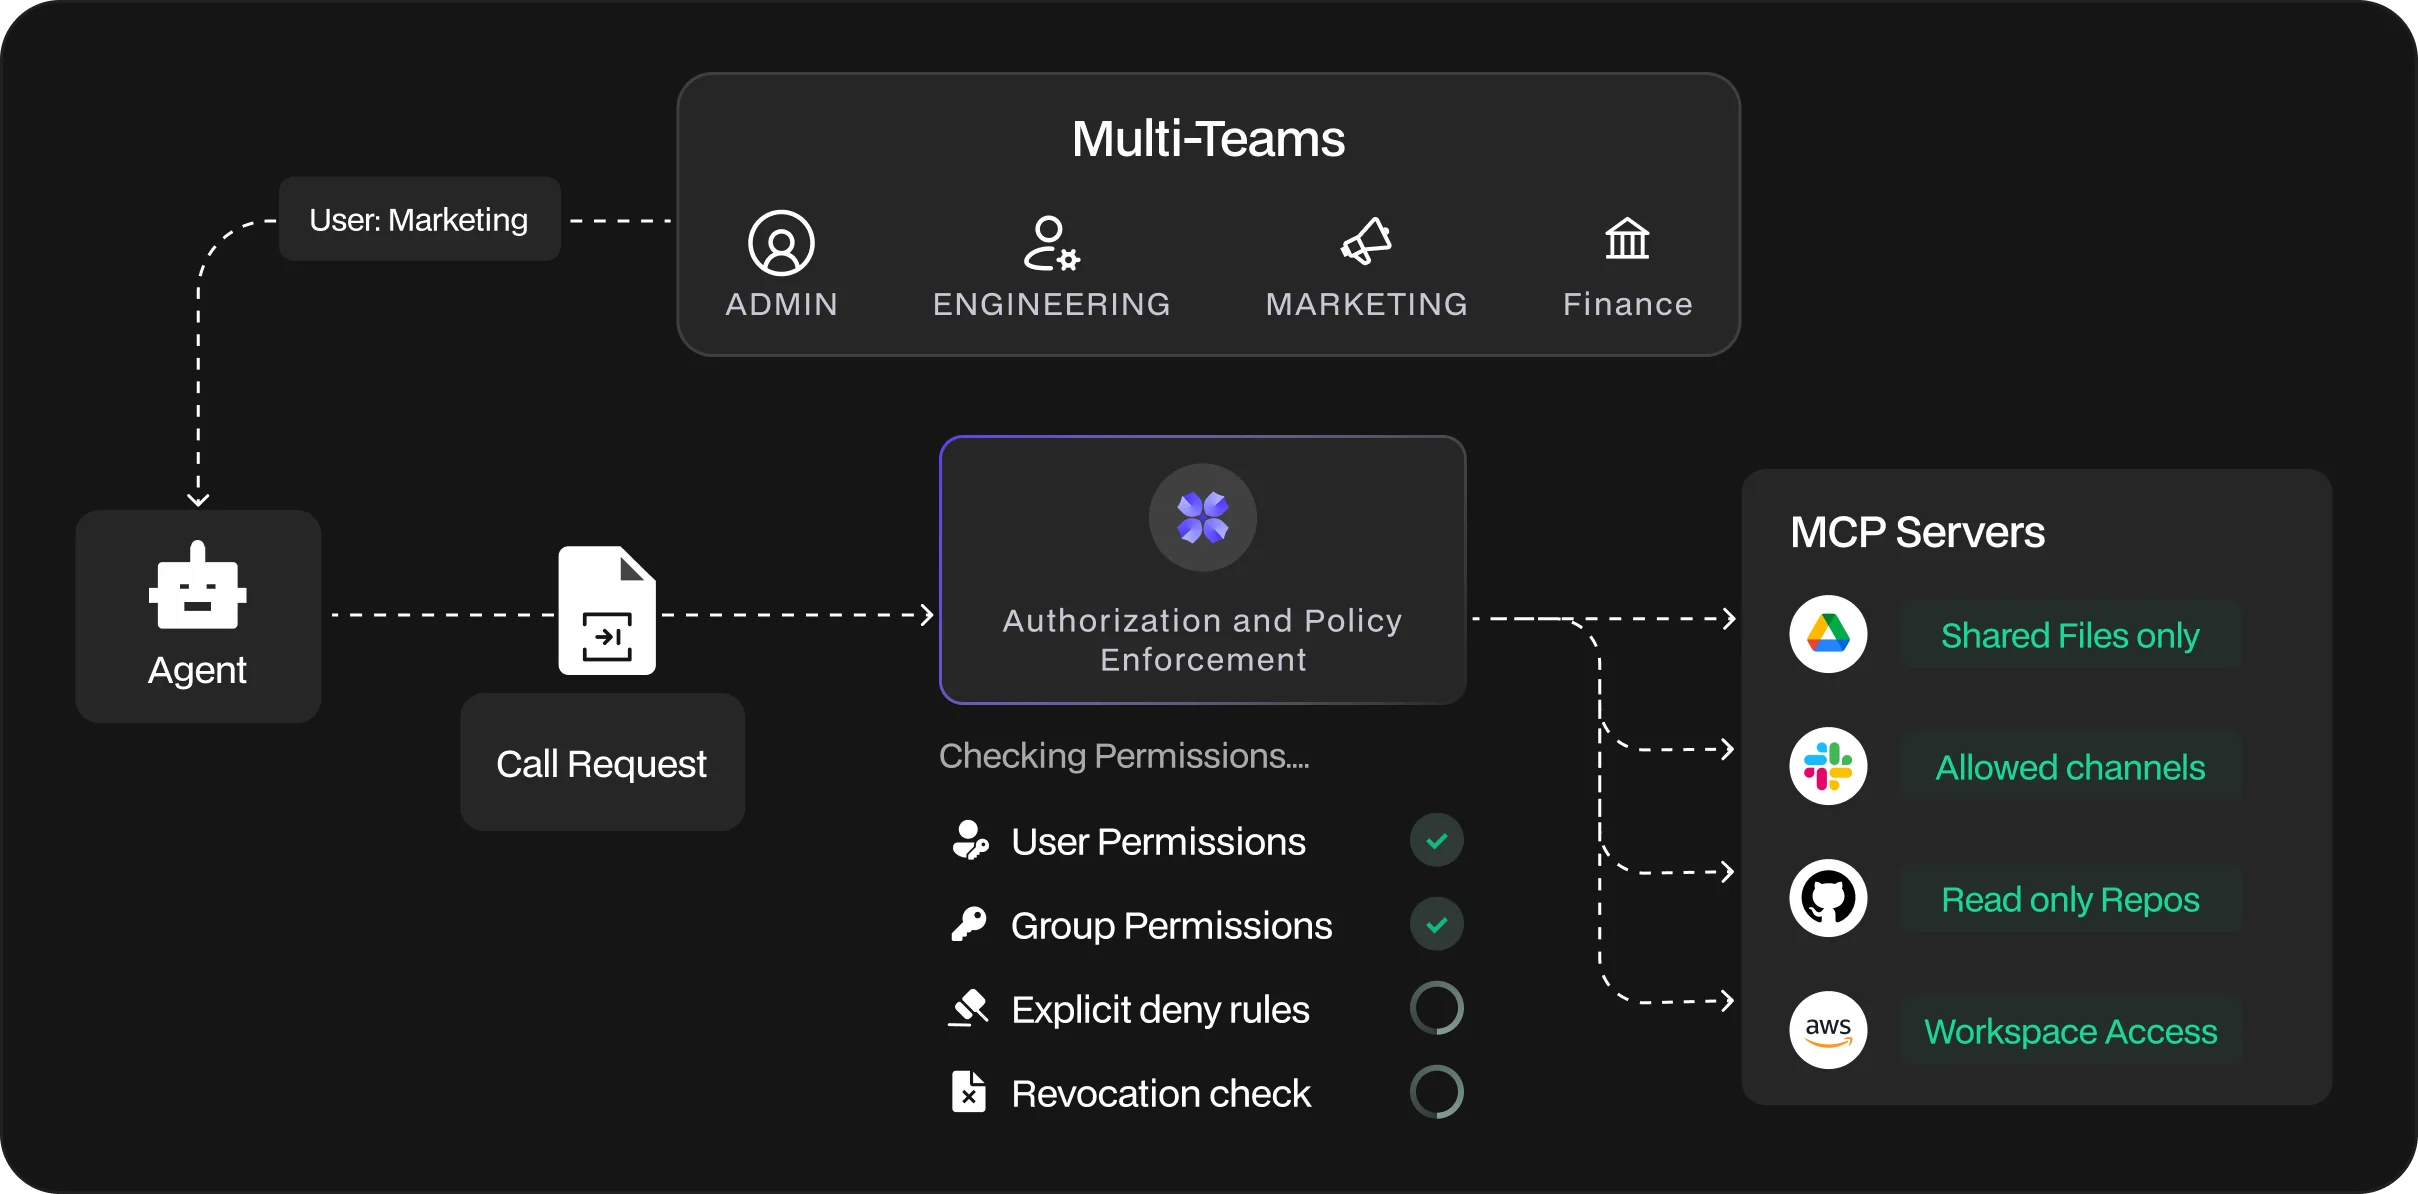Click the Group Permissions label
Image resolution: width=2418 pixels, height=1194 pixels.
click(1171, 925)
